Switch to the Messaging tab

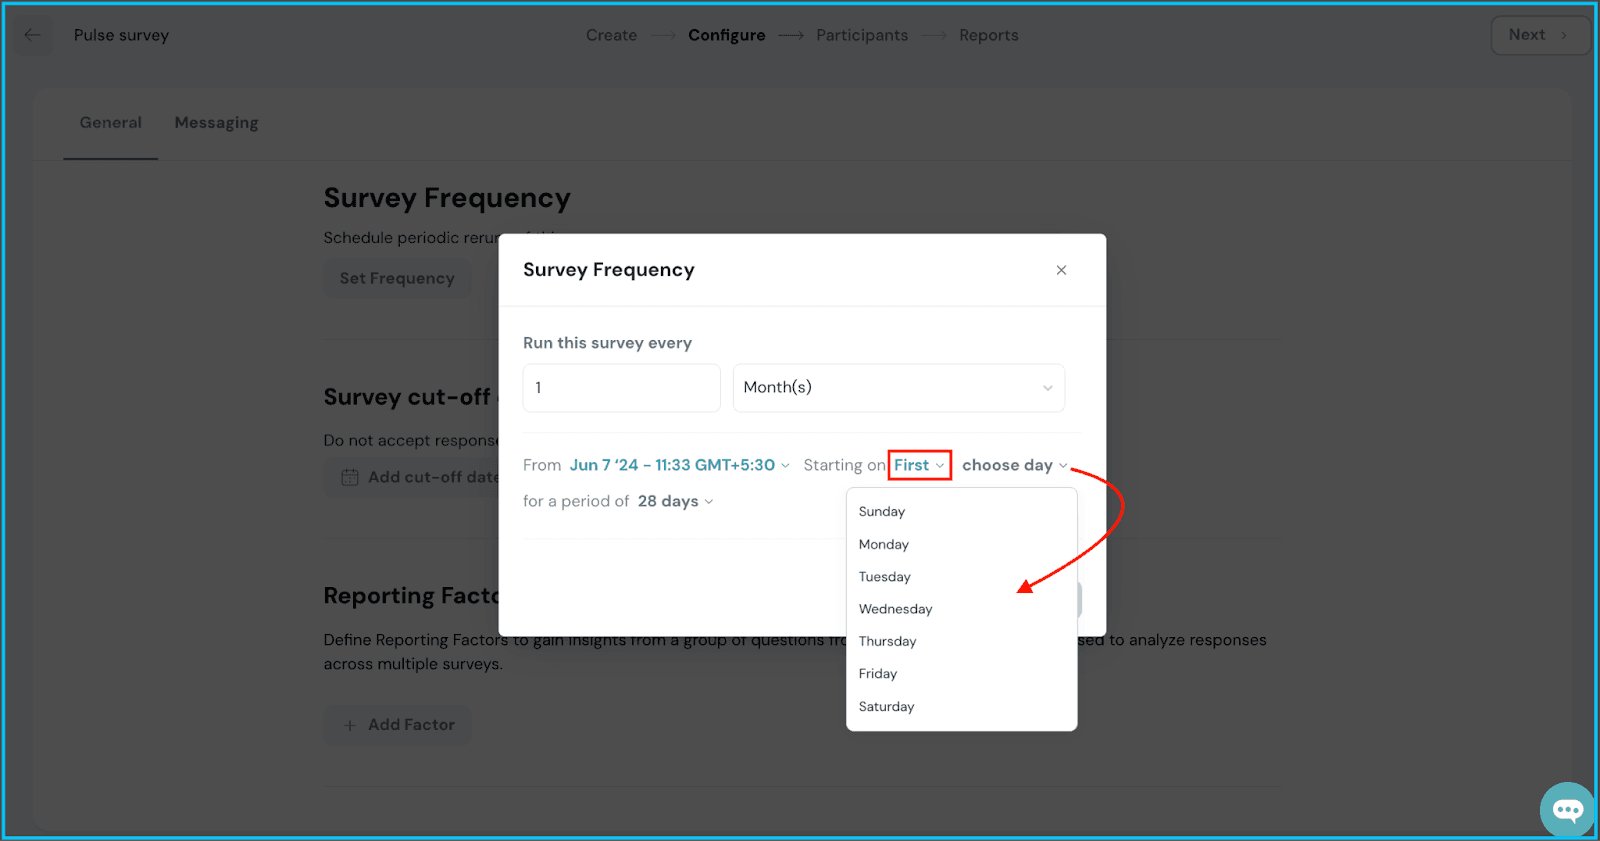click(x=216, y=123)
